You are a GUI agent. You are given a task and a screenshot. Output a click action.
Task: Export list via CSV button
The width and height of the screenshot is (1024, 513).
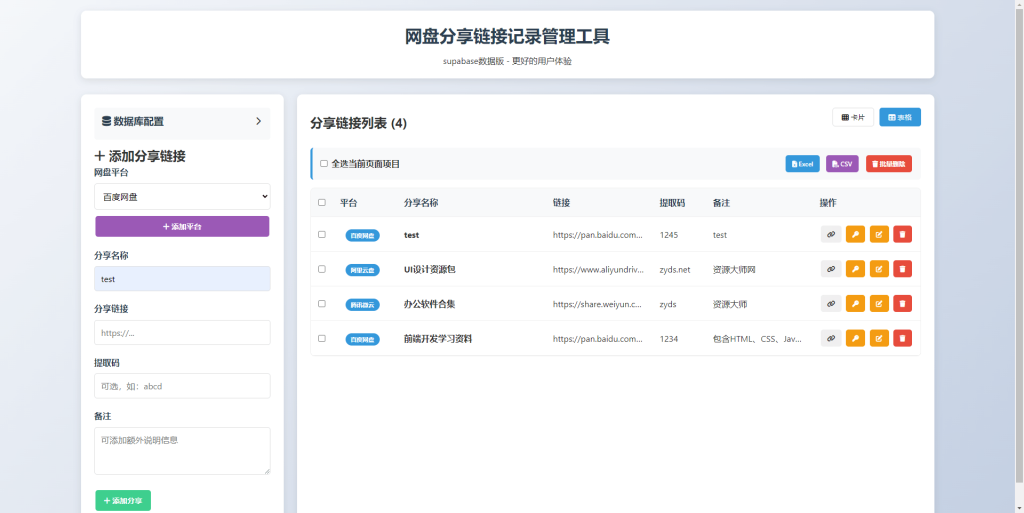(842, 164)
